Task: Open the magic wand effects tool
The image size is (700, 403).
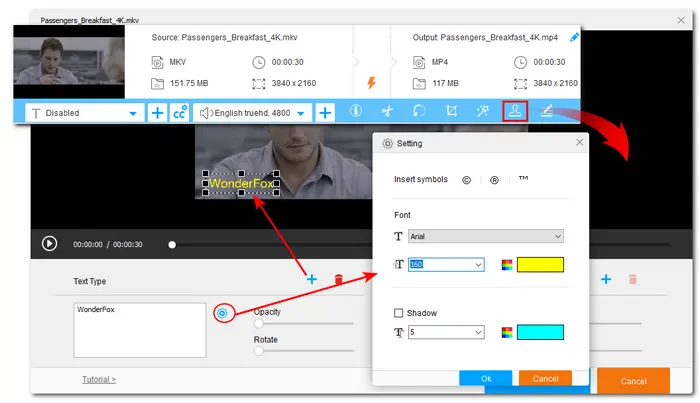Action: [484, 113]
